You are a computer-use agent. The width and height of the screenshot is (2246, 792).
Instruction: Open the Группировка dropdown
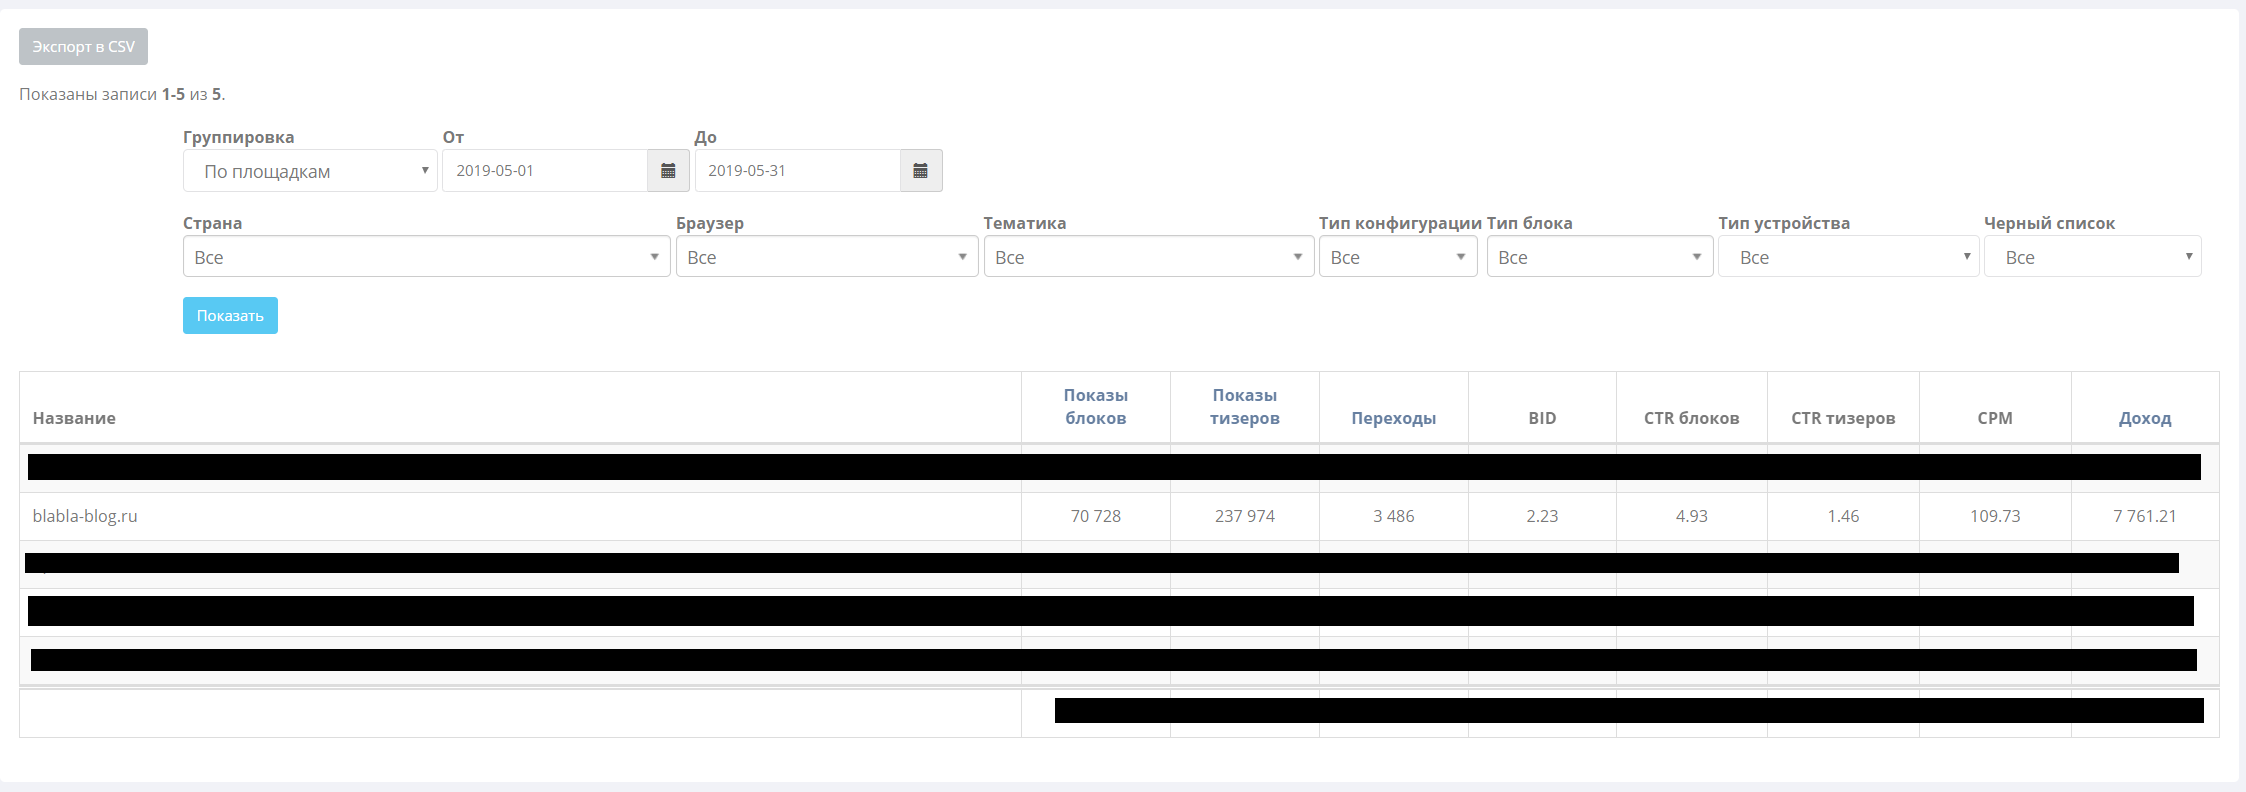point(310,171)
